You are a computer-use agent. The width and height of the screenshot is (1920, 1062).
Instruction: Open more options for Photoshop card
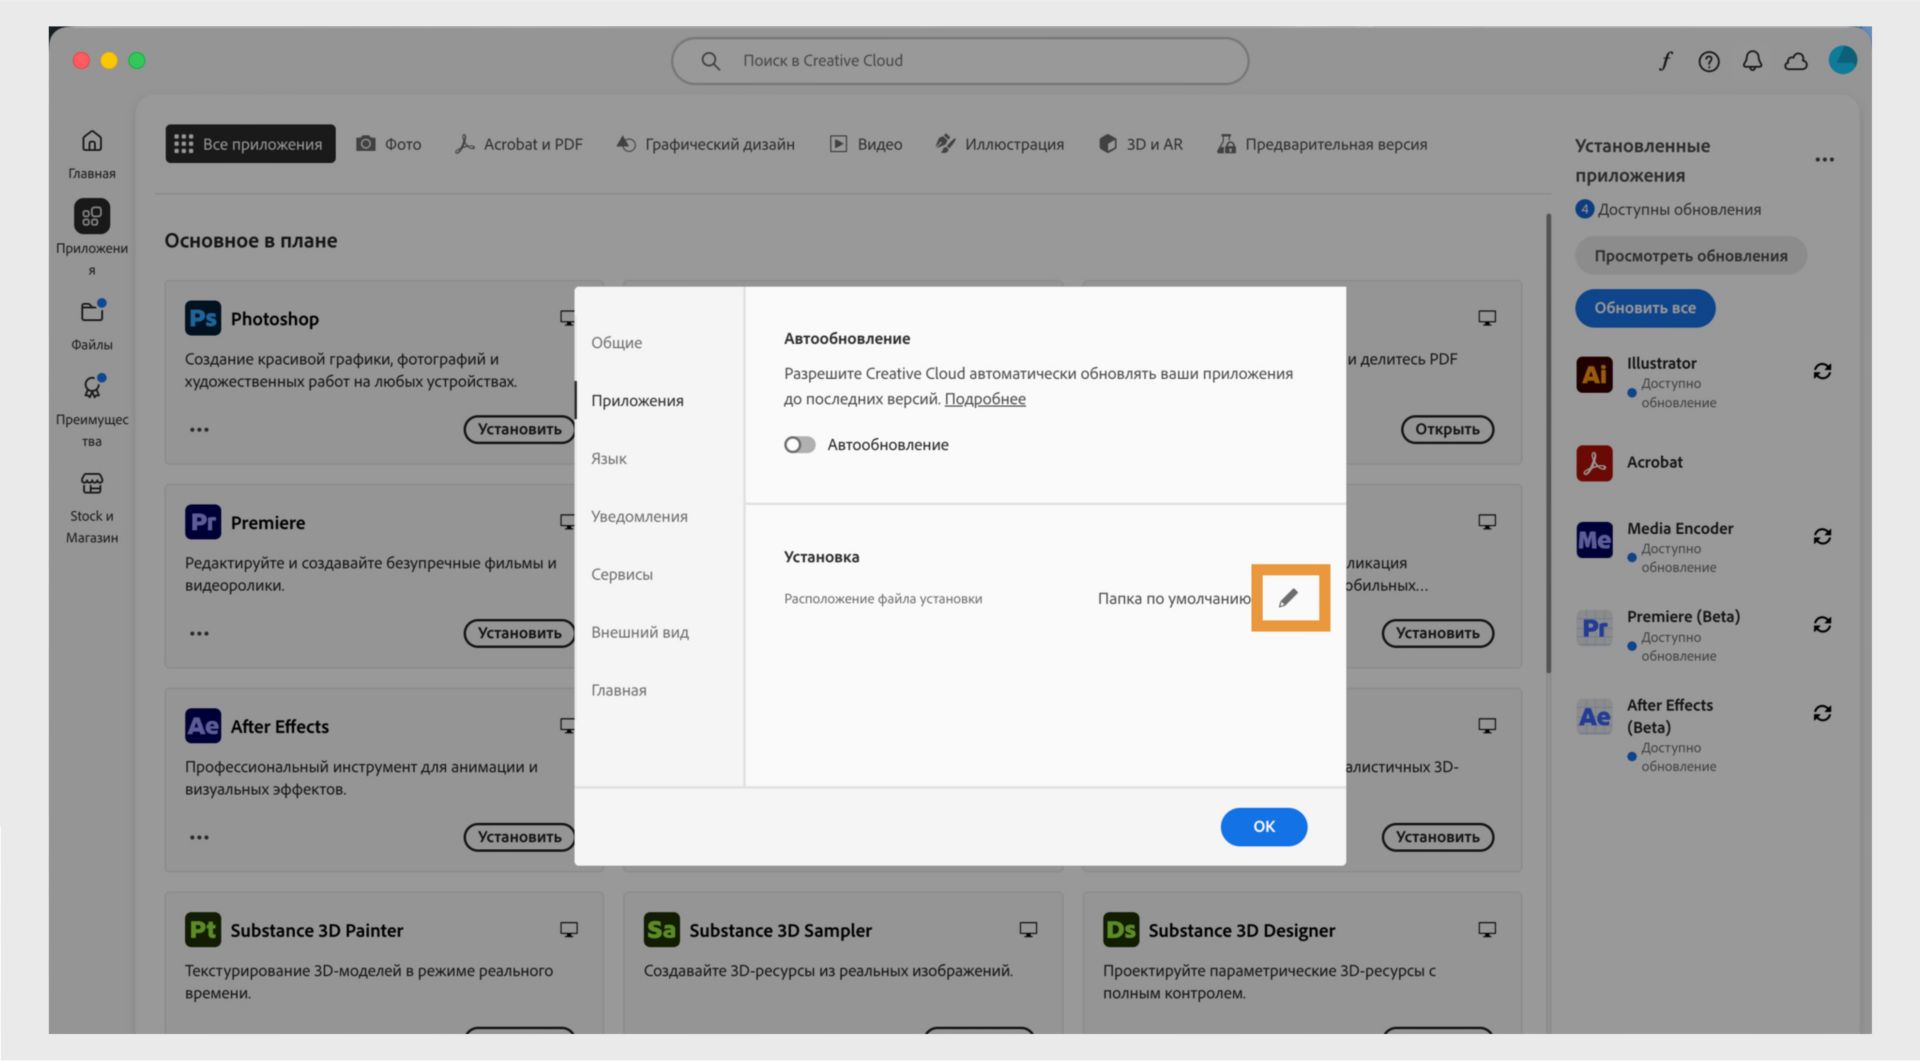pyautogui.click(x=199, y=430)
